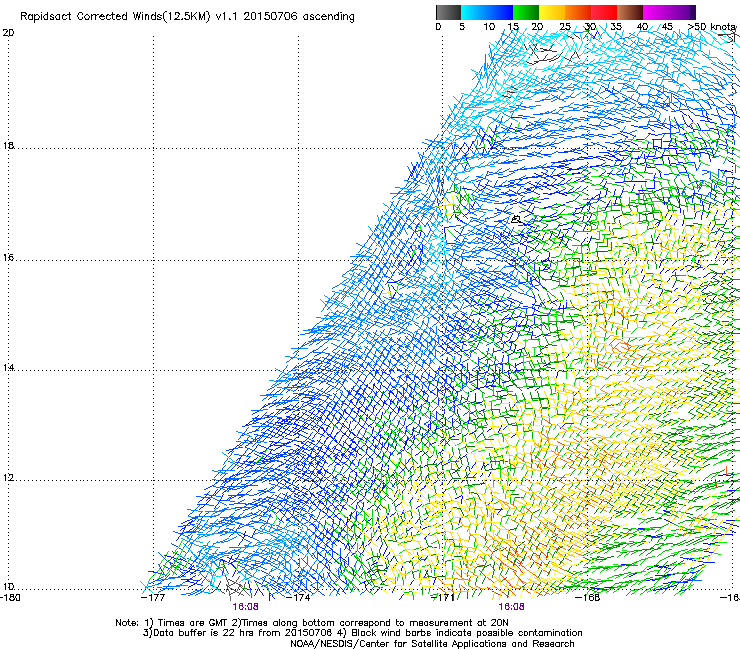Click longitude label '-168' on the bottom axis
Screen dimensions: 740x650
click(588, 597)
